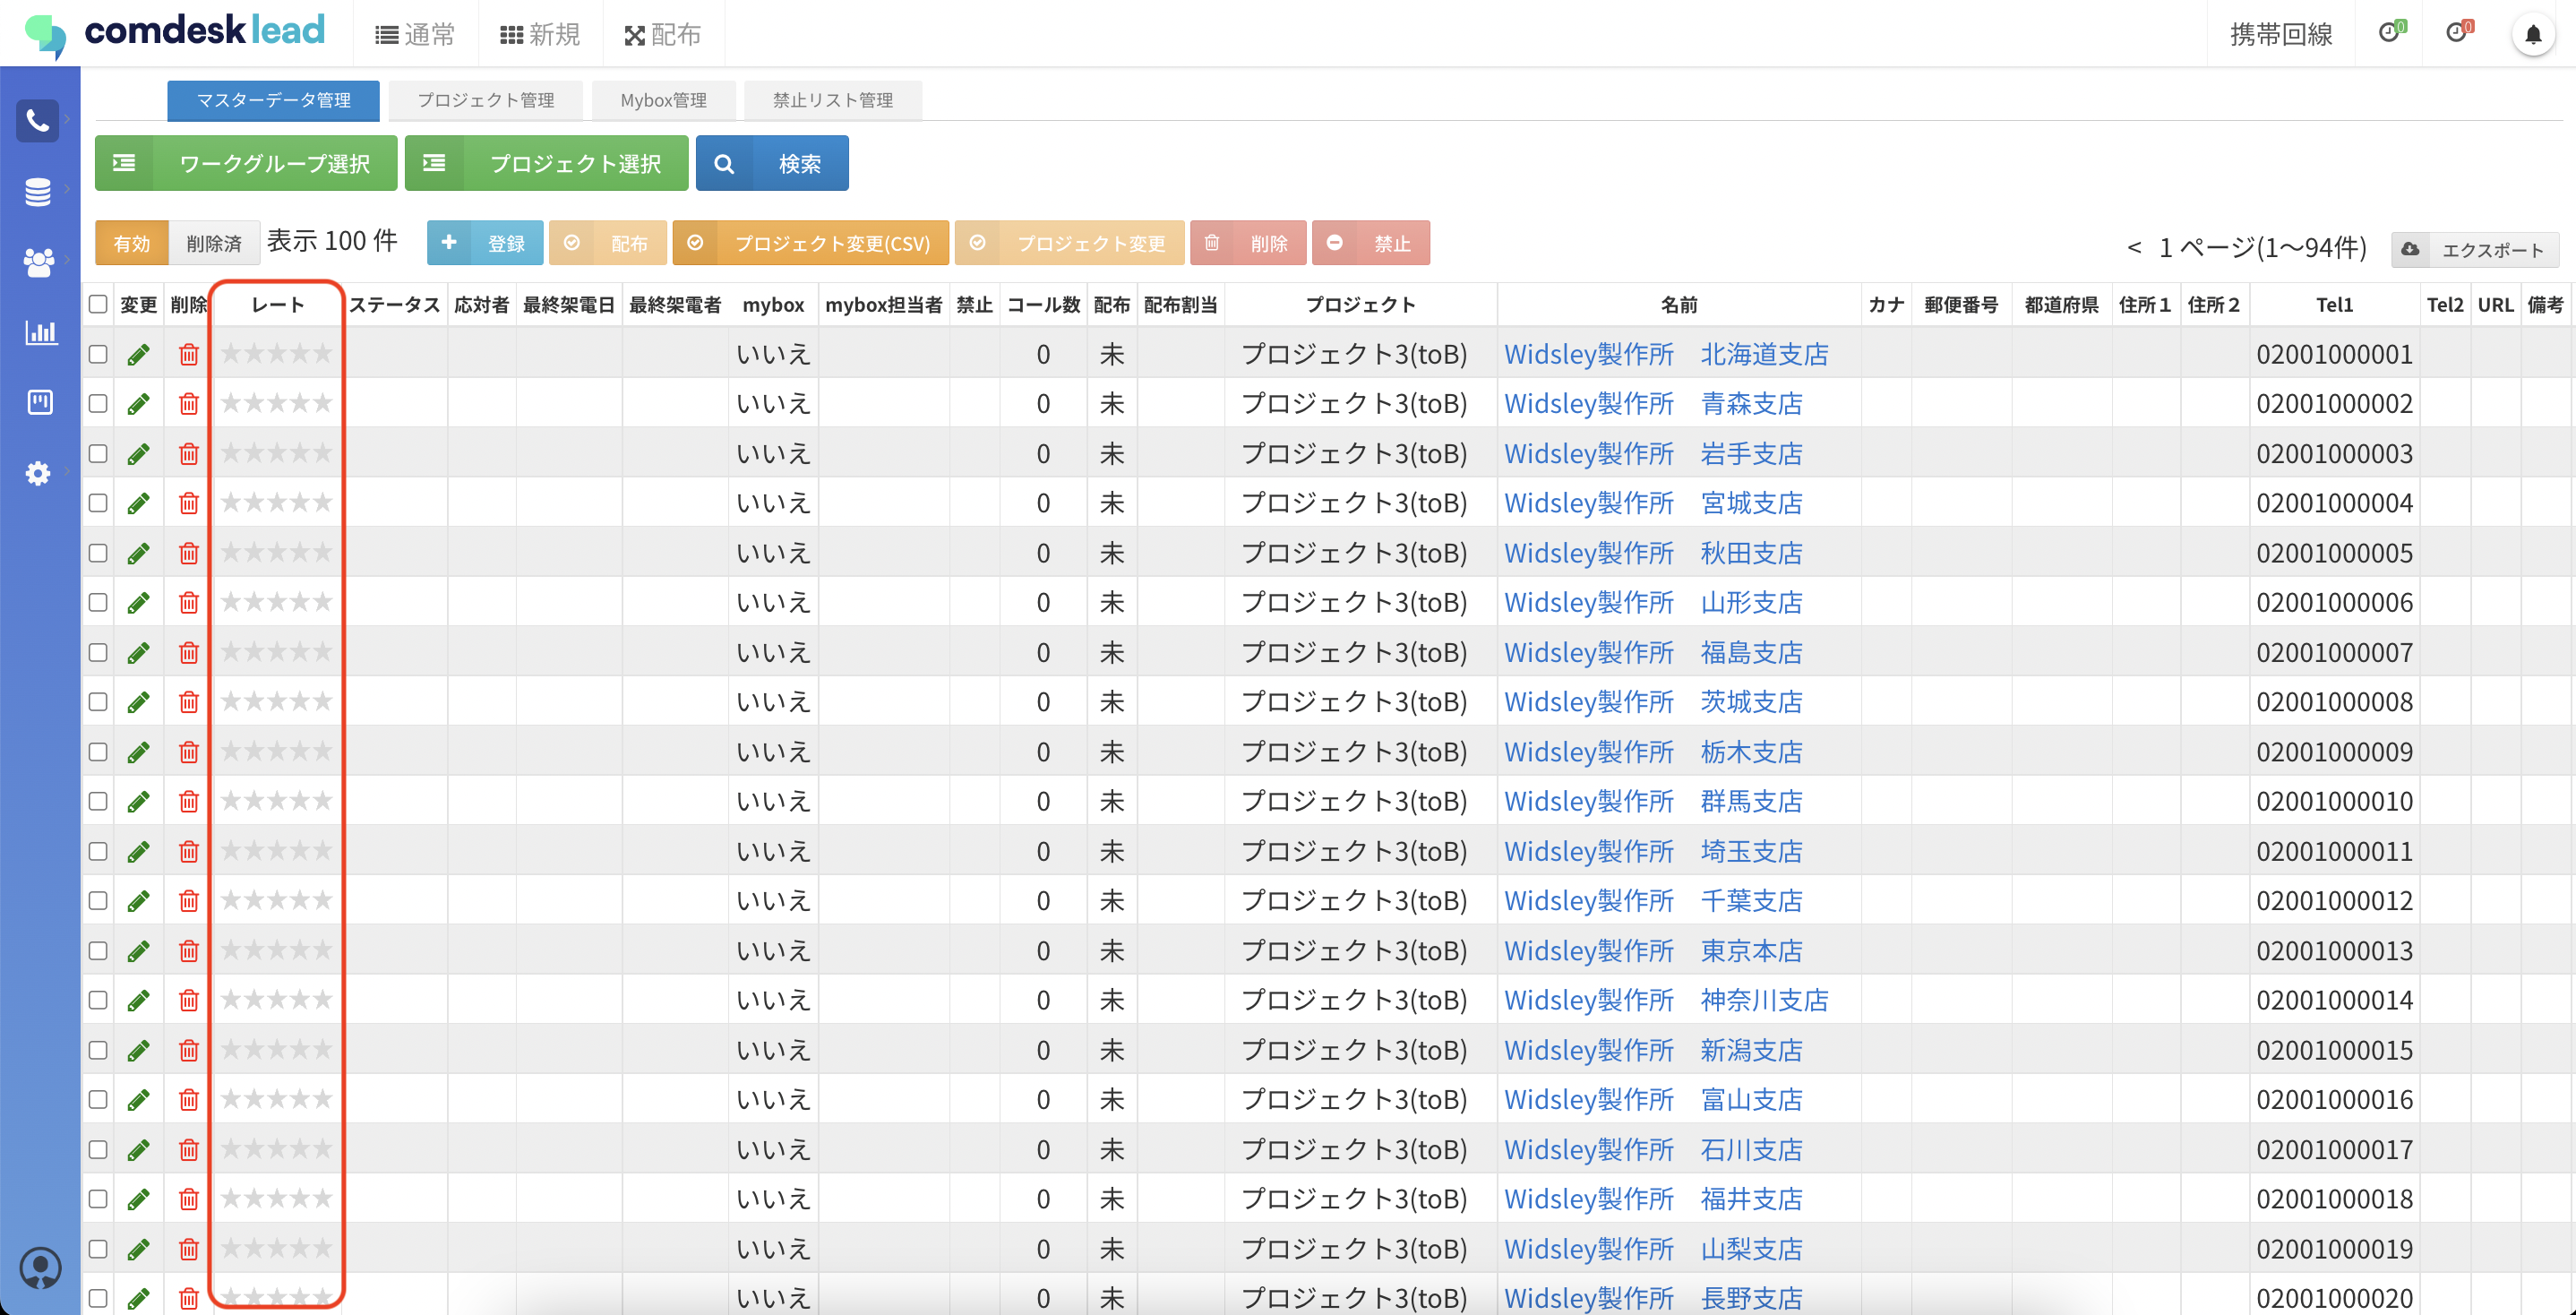2576x1315 pixels.
Task: Open the プロジェクト選択 dropdown
Action: pos(546,163)
